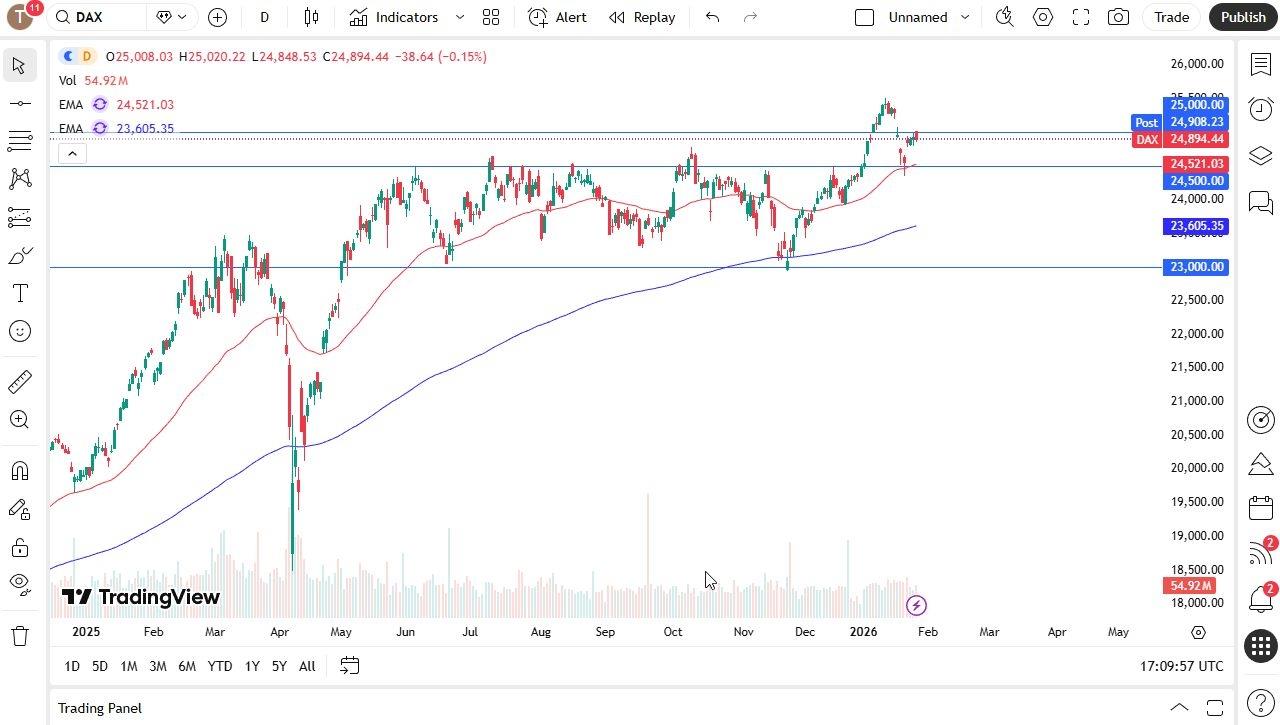The width and height of the screenshot is (1280, 725).
Task: Click the Publish button
Action: pyautogui.click(x=1243, y=17)
